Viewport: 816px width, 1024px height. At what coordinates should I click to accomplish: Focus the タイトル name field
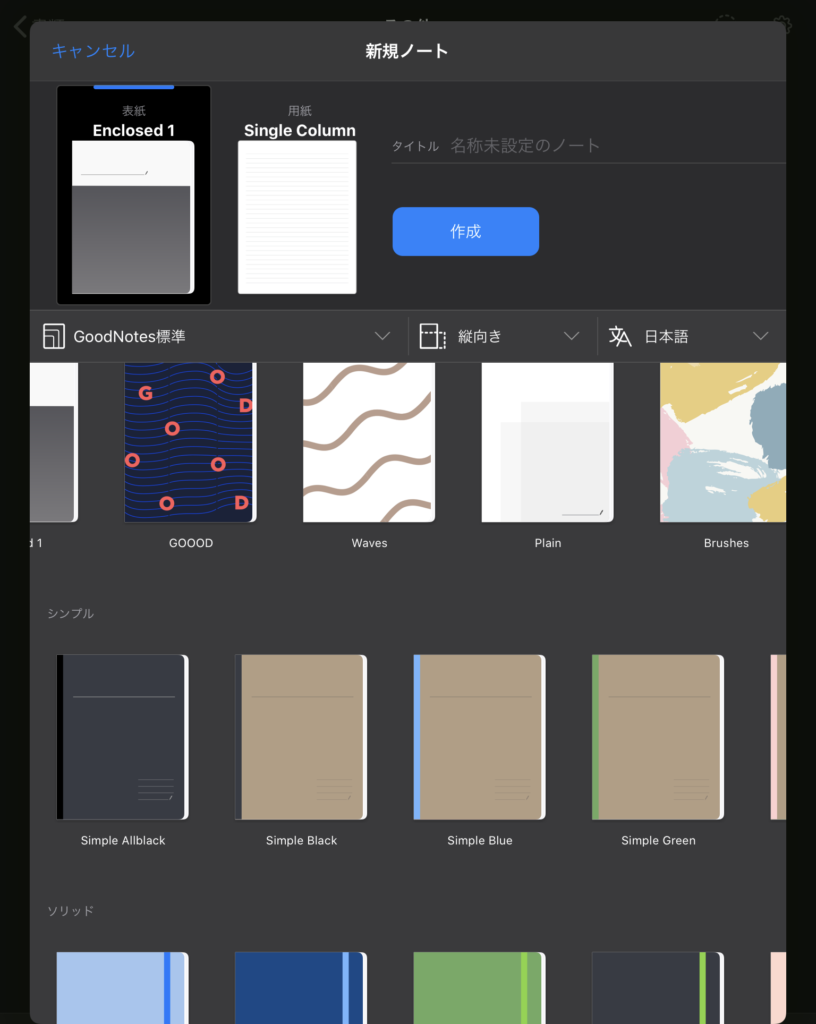click(588, 146)
